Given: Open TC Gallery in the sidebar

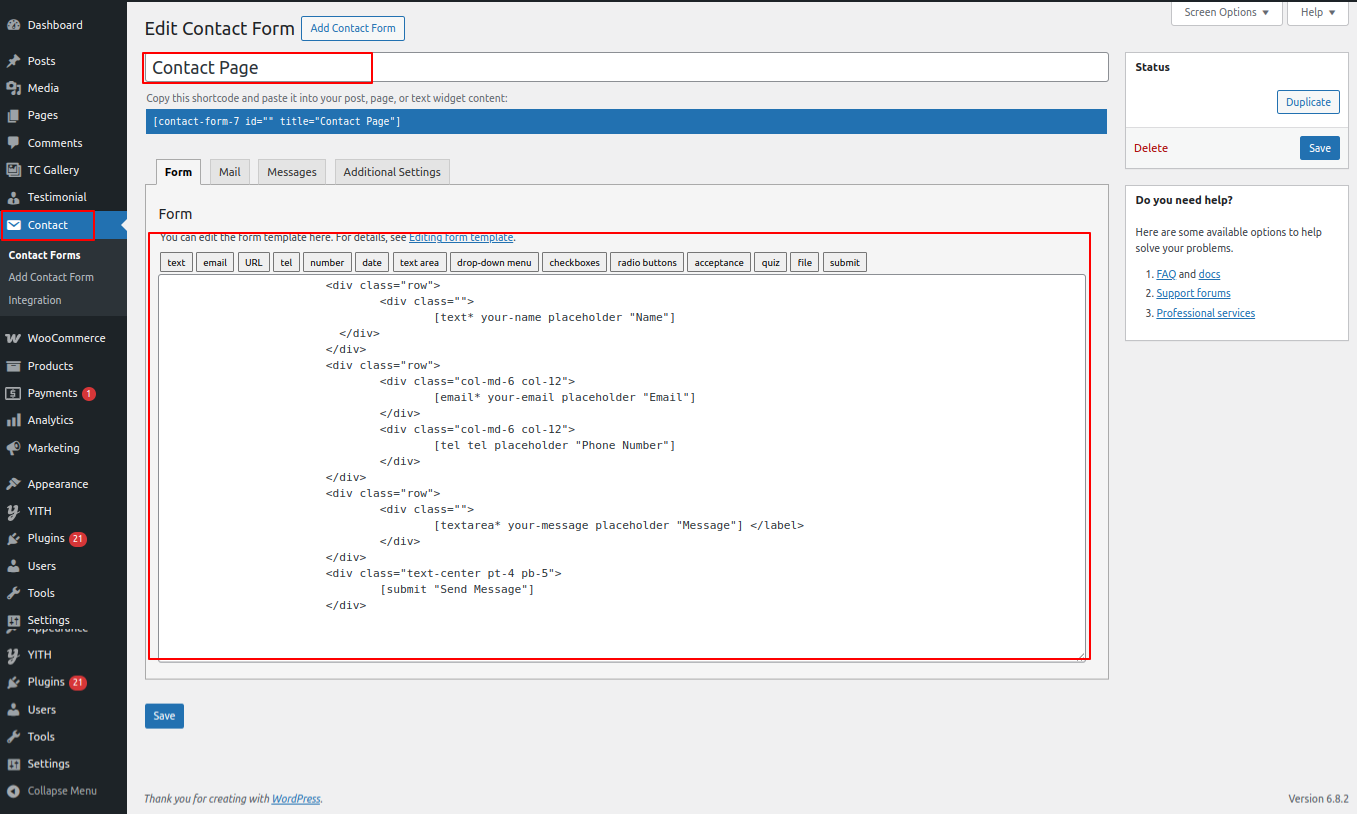Looking at the screenshot, I should pos(53,170).
